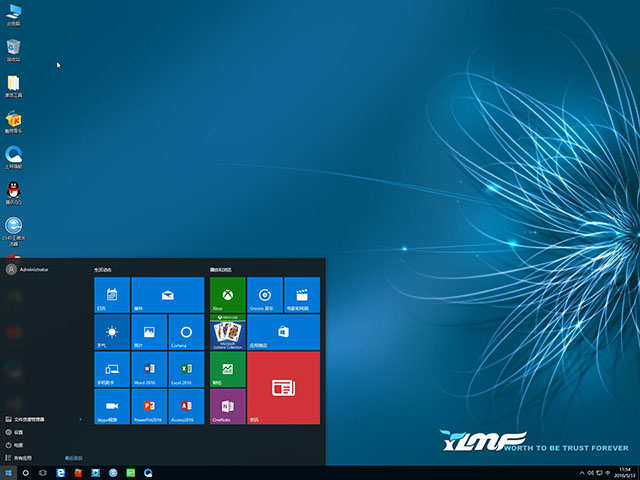Open the taskbar clock and date

pos(622,471)
